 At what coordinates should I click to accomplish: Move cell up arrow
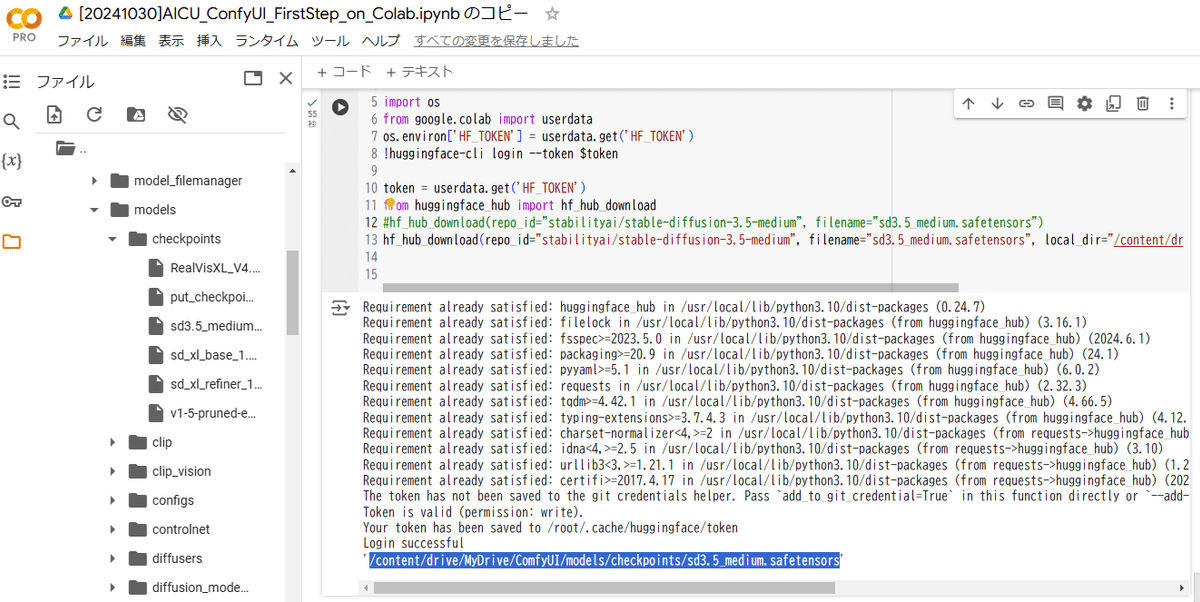click(x=968, y=103)
